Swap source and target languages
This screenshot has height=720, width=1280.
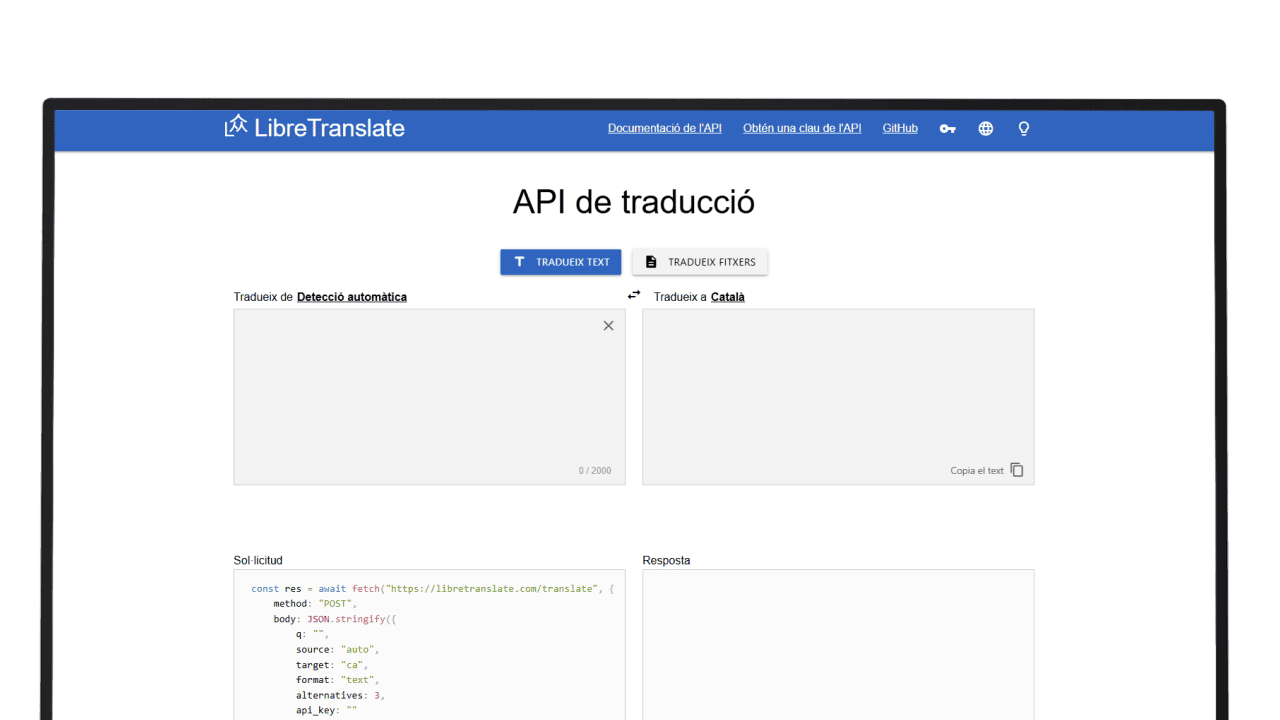[634, 295]
